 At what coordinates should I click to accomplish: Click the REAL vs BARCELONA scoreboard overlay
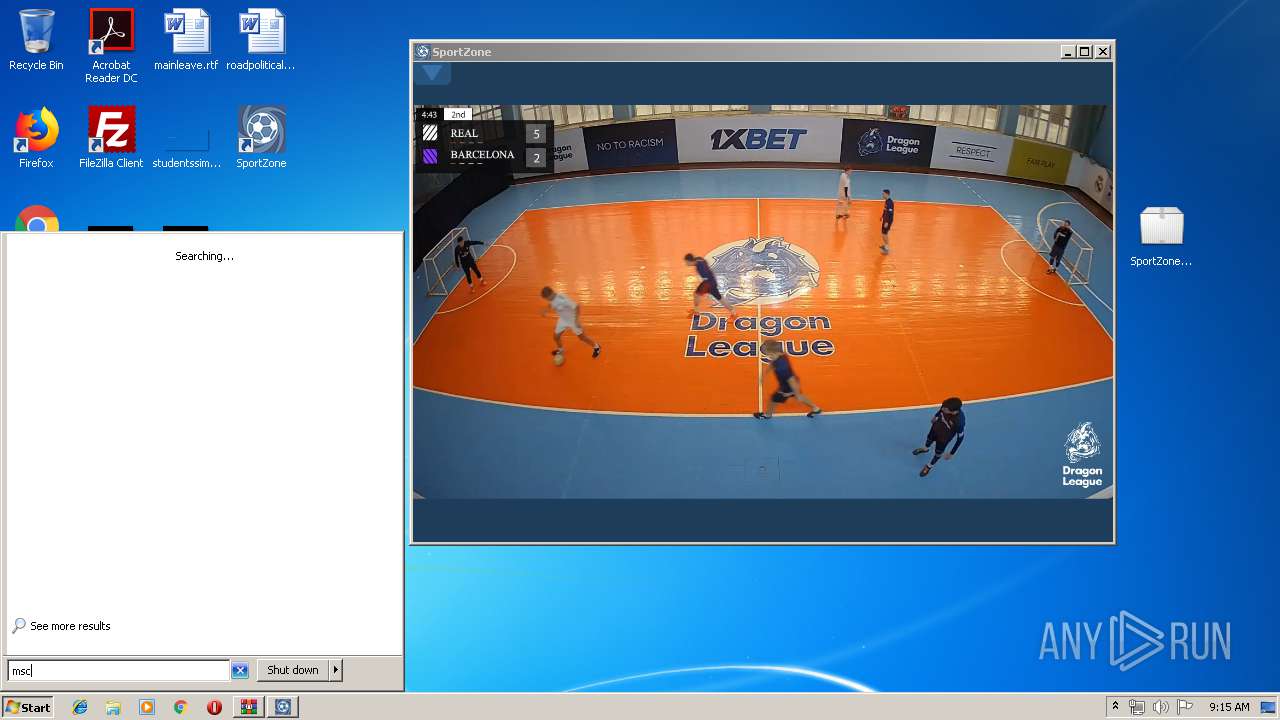[483, 140]
